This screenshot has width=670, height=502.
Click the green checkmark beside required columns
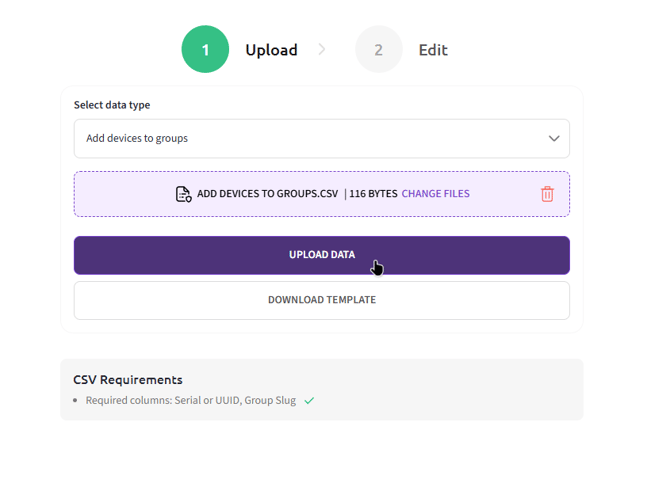click(x=309, y=401)
